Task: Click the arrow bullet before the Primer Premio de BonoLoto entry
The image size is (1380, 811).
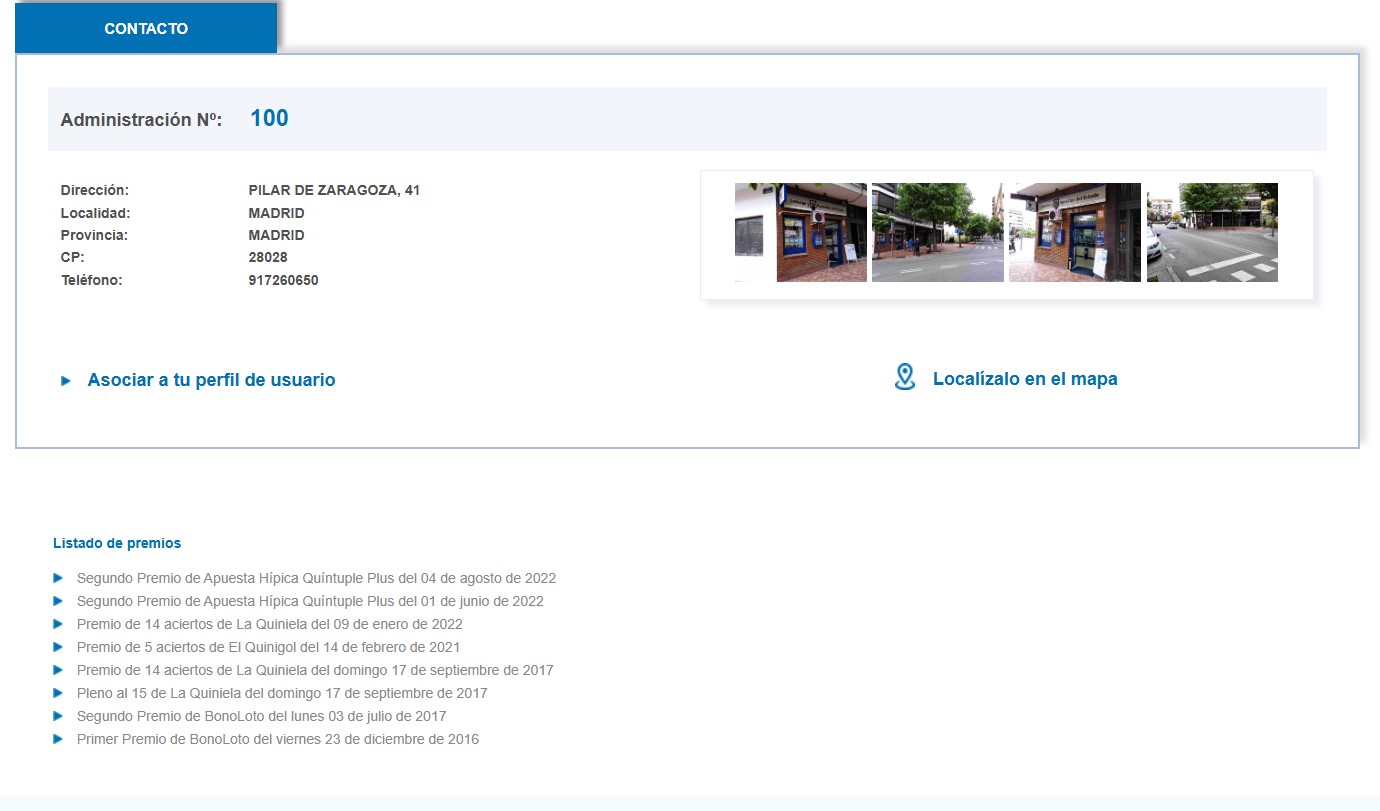Action: click(x=58, y=739)
